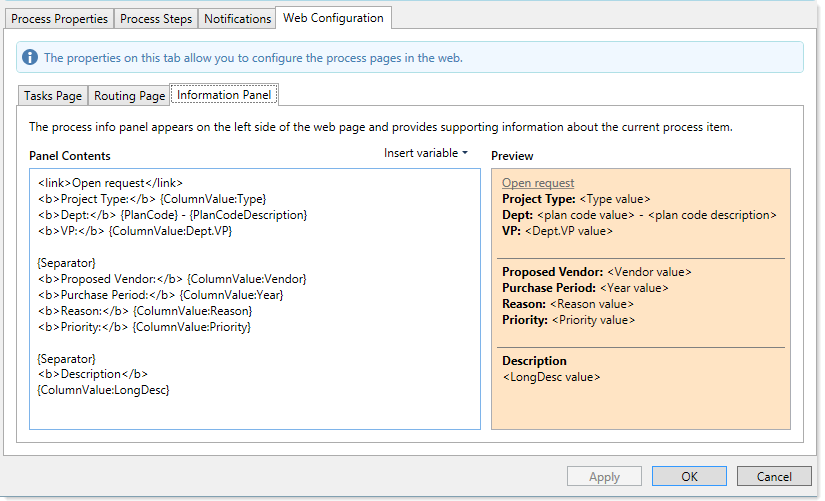Viewport: 825px width, 501px height.
Task: Go to the Notifications tab
Action: tap(238, 19)
